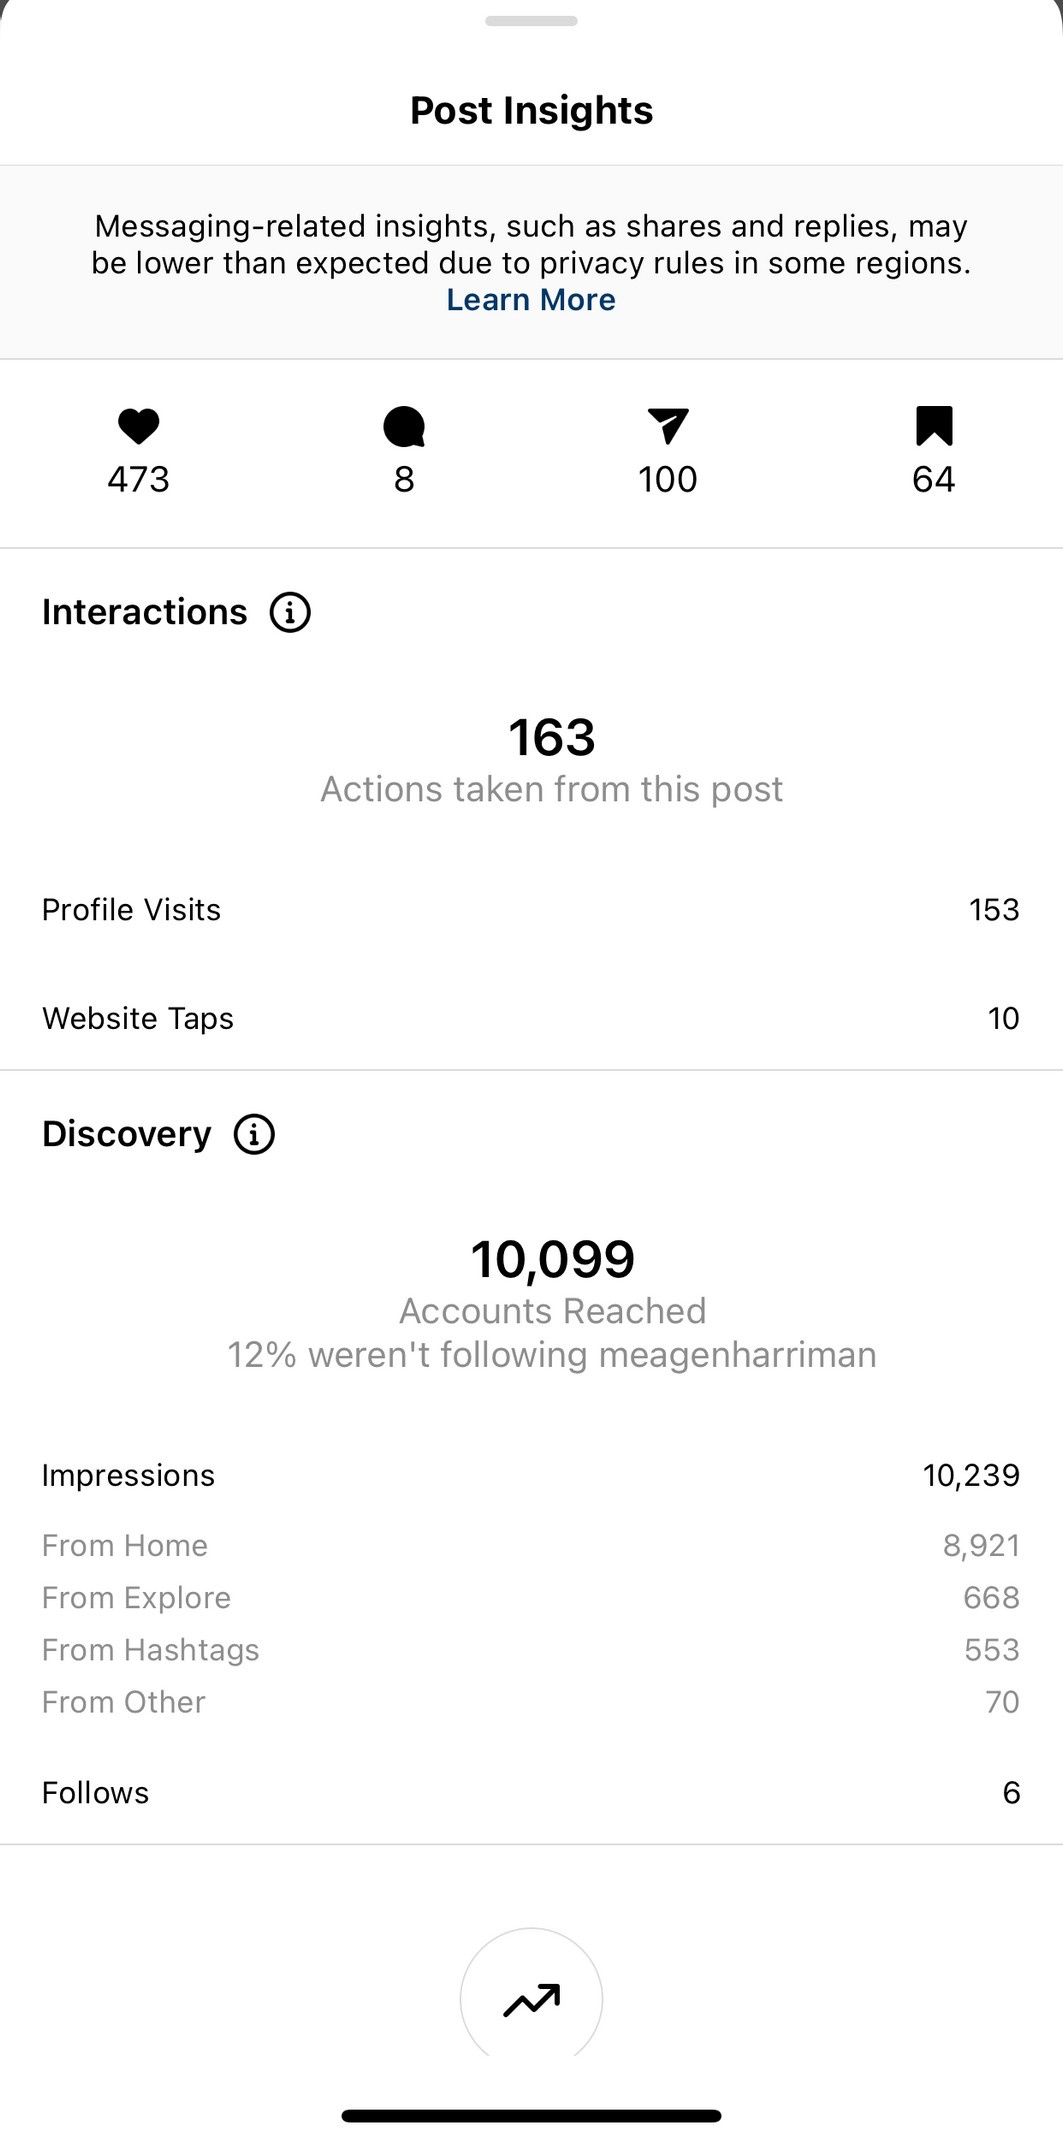Screen dimensions: 1063x2142
Task: Tap the bookmark saves icon
Action: pyautogui.click(x=933, y=426)
